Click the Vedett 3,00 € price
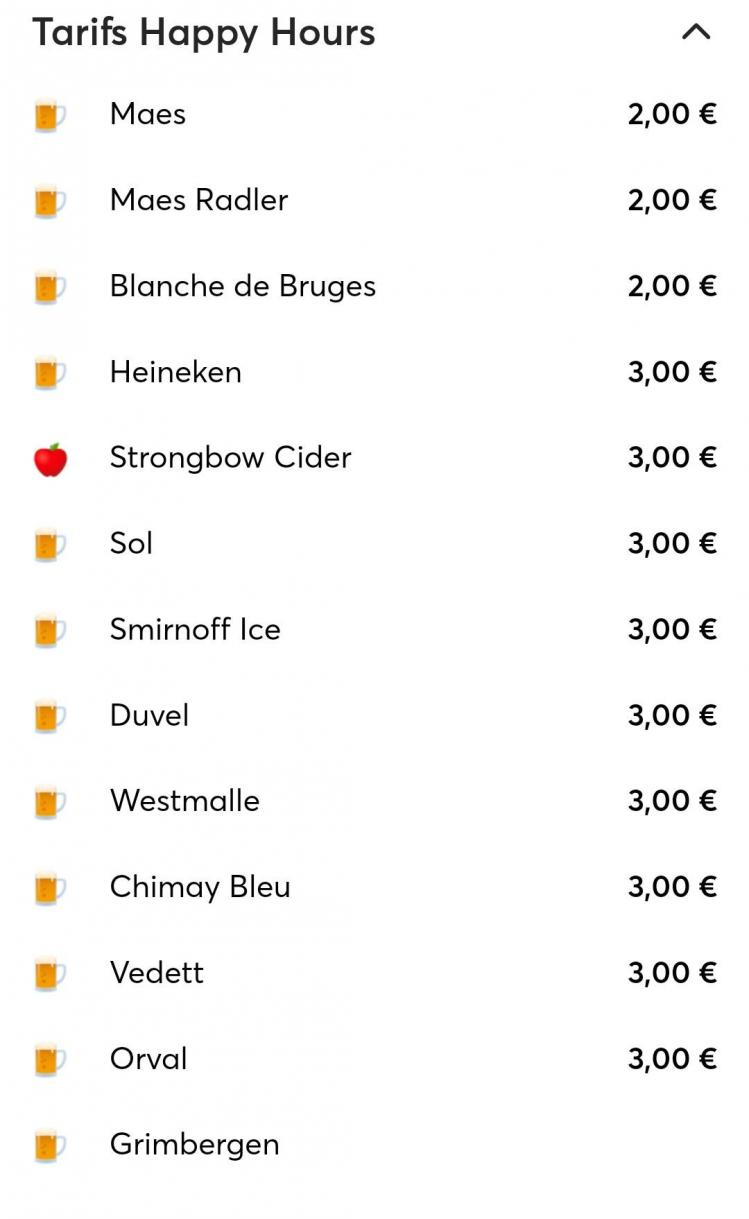Viewport: 749px width, 1219px height. tap(672, 973)
